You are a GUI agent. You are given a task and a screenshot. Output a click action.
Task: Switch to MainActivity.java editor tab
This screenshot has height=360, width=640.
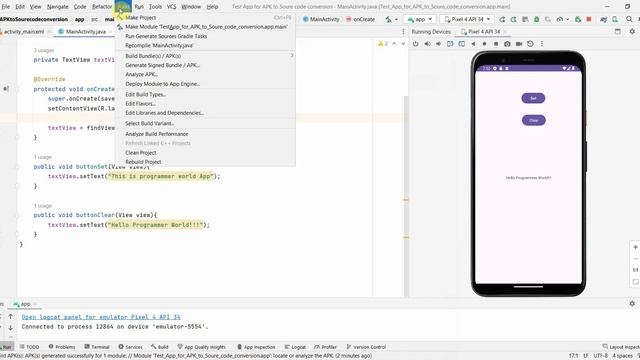[85, 31]
